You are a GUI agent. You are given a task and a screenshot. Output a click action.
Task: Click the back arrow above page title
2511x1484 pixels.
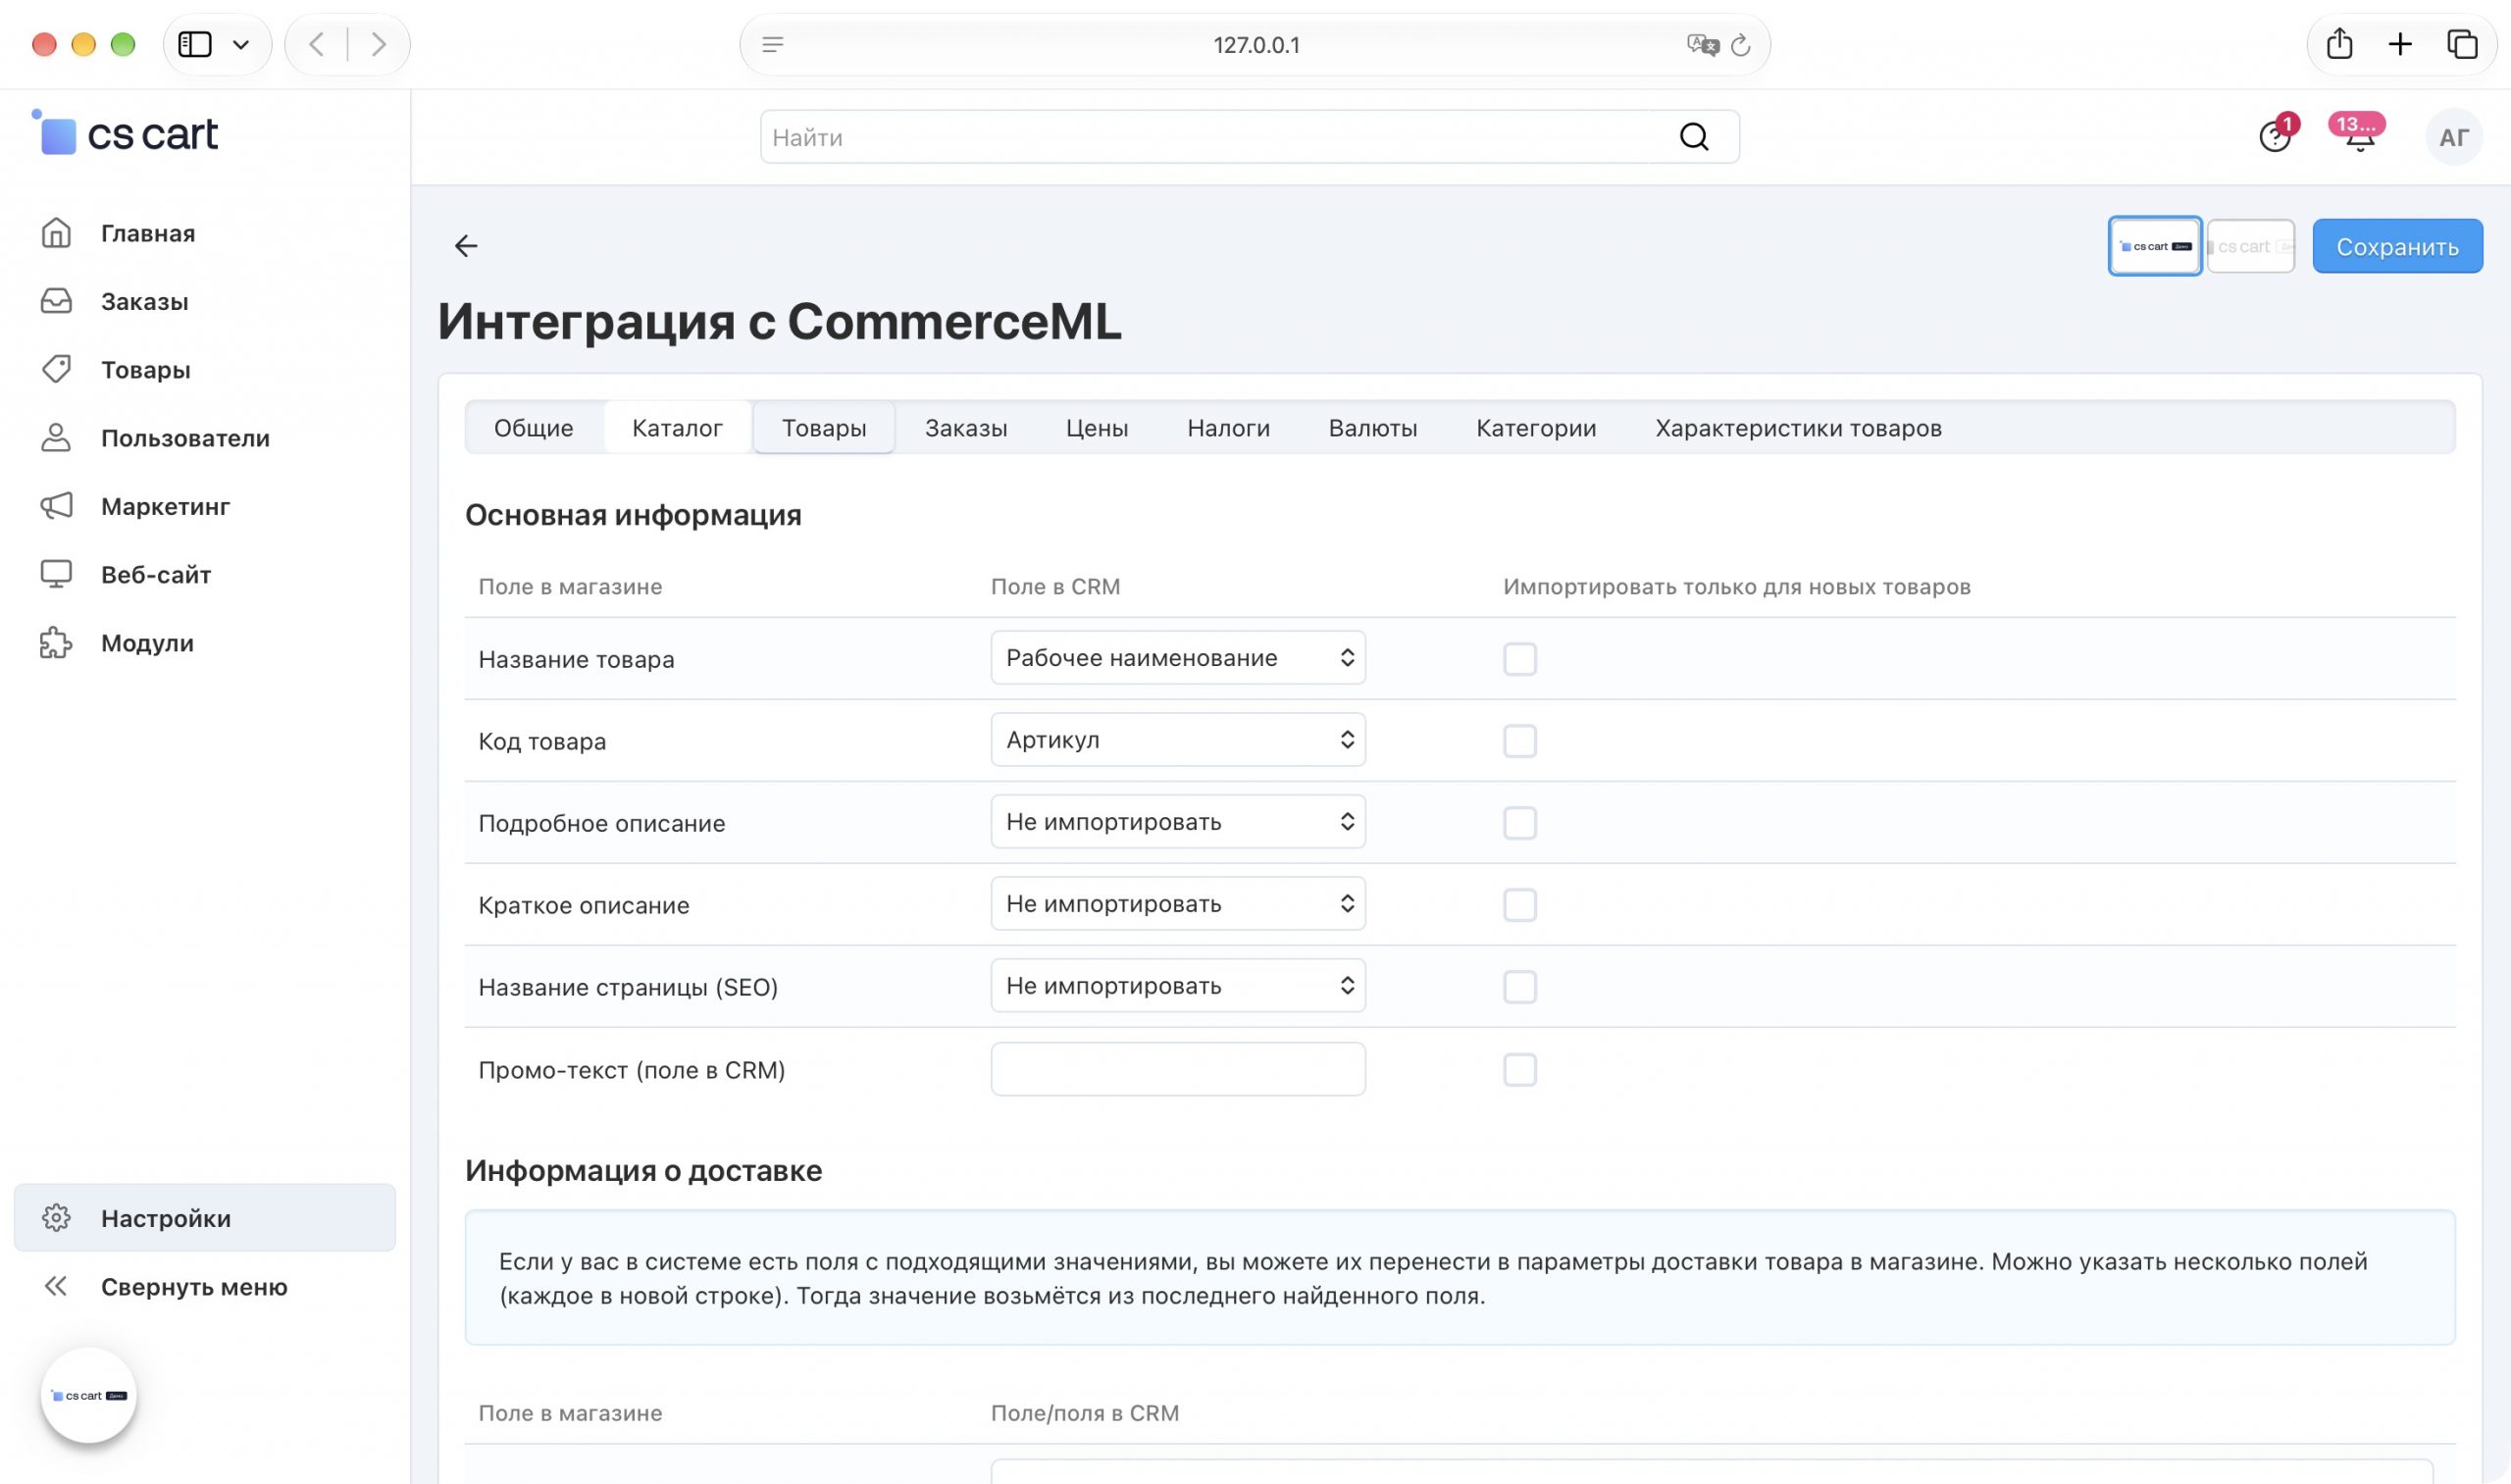tap(466, 246)
